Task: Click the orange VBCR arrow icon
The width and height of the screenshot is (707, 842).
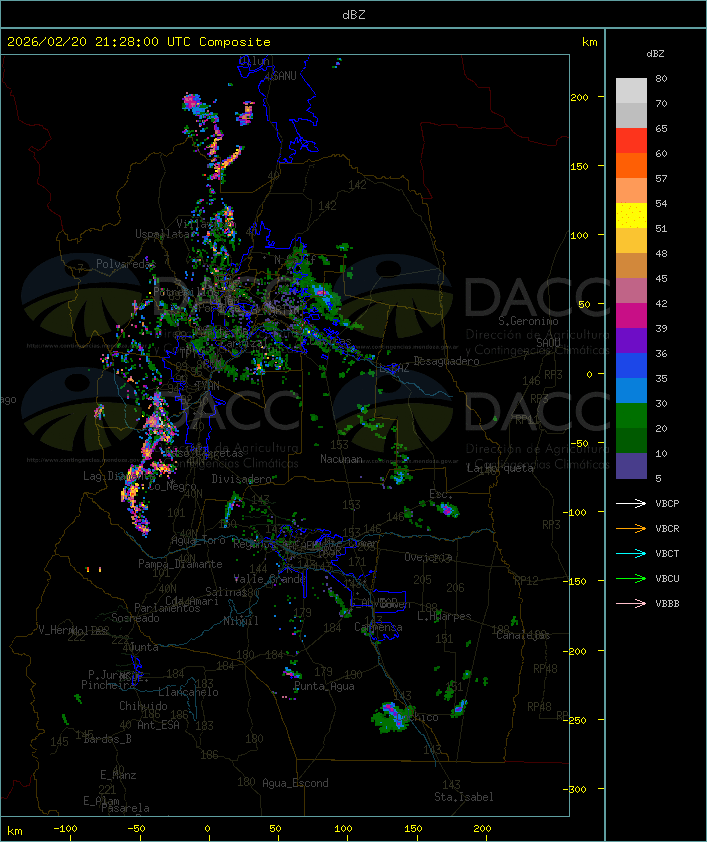Action: coord(631,528)
